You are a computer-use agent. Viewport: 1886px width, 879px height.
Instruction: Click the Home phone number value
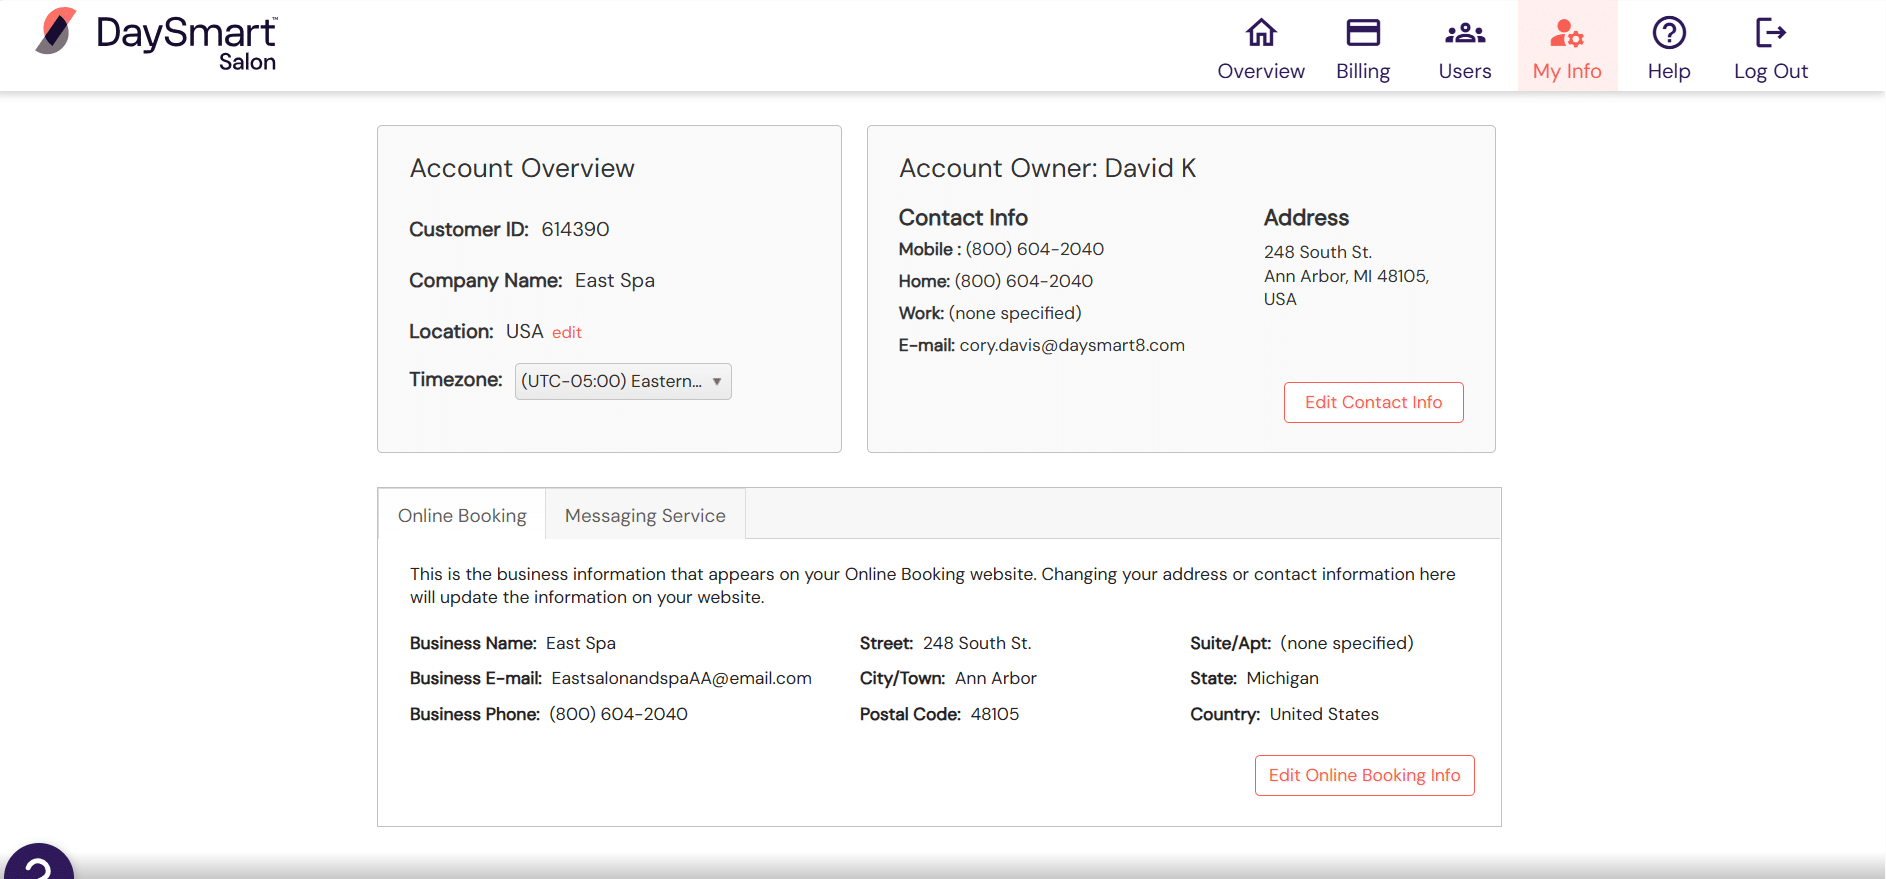(x=1024, y=281)
